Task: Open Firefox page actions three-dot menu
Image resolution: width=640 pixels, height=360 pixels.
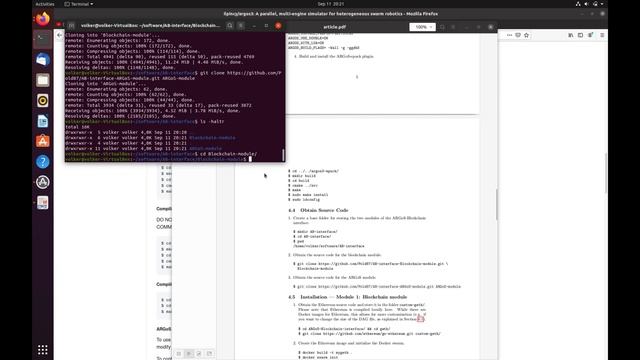Action: [x=509, y=36]
